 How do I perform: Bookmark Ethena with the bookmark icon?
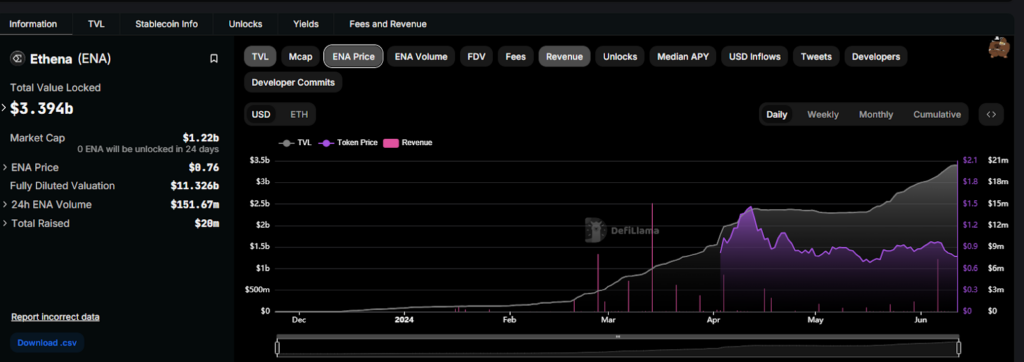click(x=214, y=59)
